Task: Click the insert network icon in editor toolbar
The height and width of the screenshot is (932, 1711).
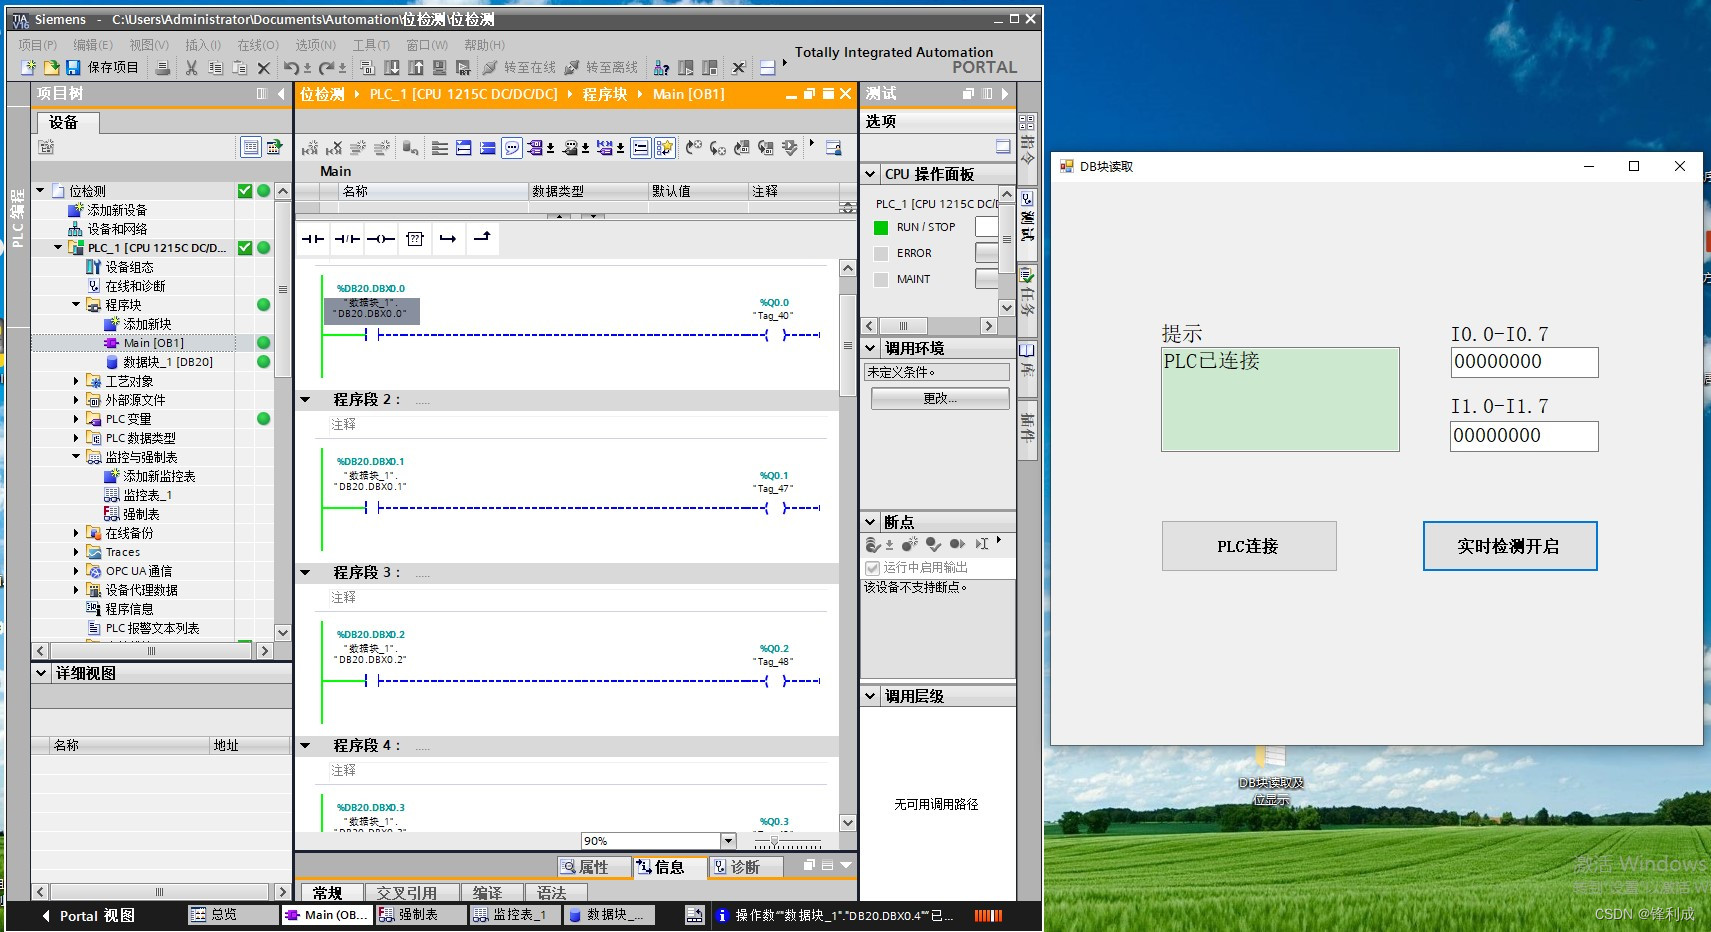Action: pyautogui.click(x=310, y=148)
